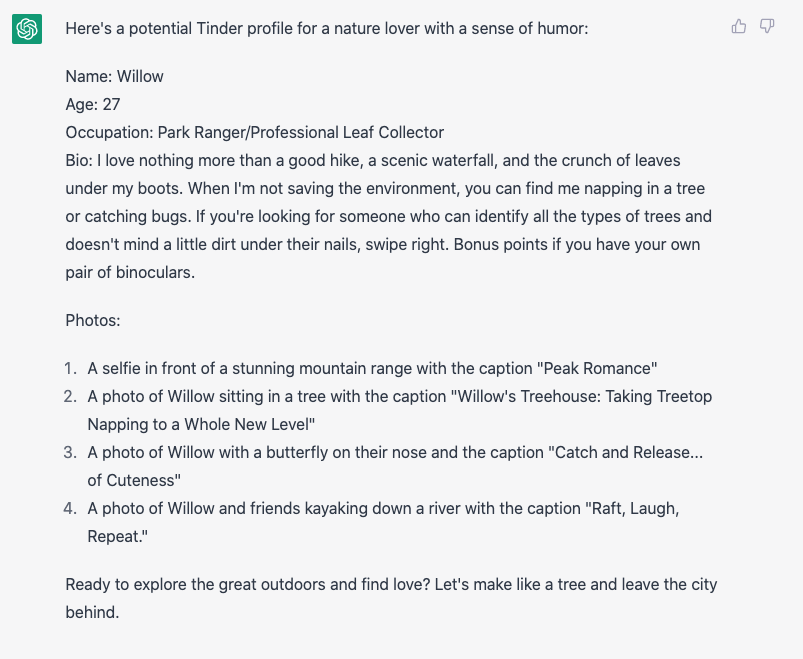
Task: Click the intro line about Tinder profile
Action: [327, 29]
